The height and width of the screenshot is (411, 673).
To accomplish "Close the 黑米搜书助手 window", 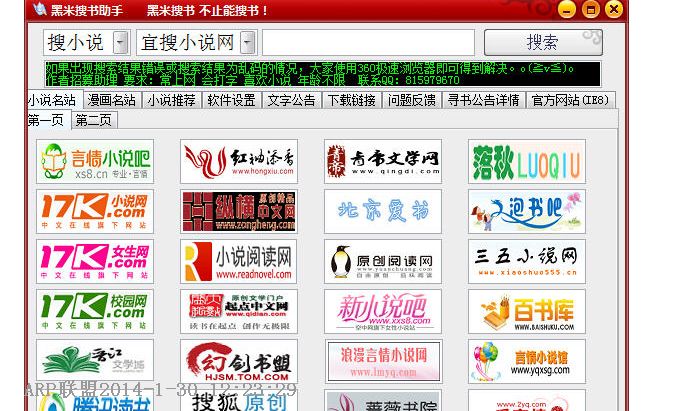I will (x=614, y=9).
